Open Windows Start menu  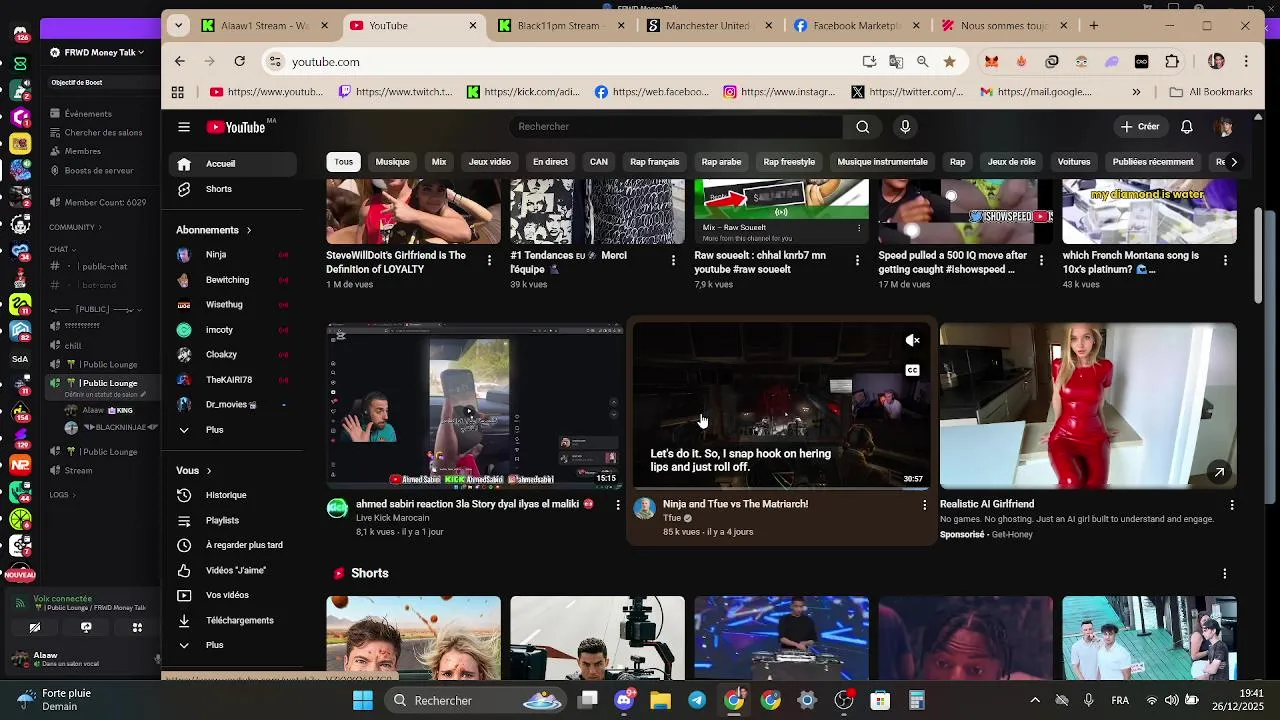coord(363,700)
